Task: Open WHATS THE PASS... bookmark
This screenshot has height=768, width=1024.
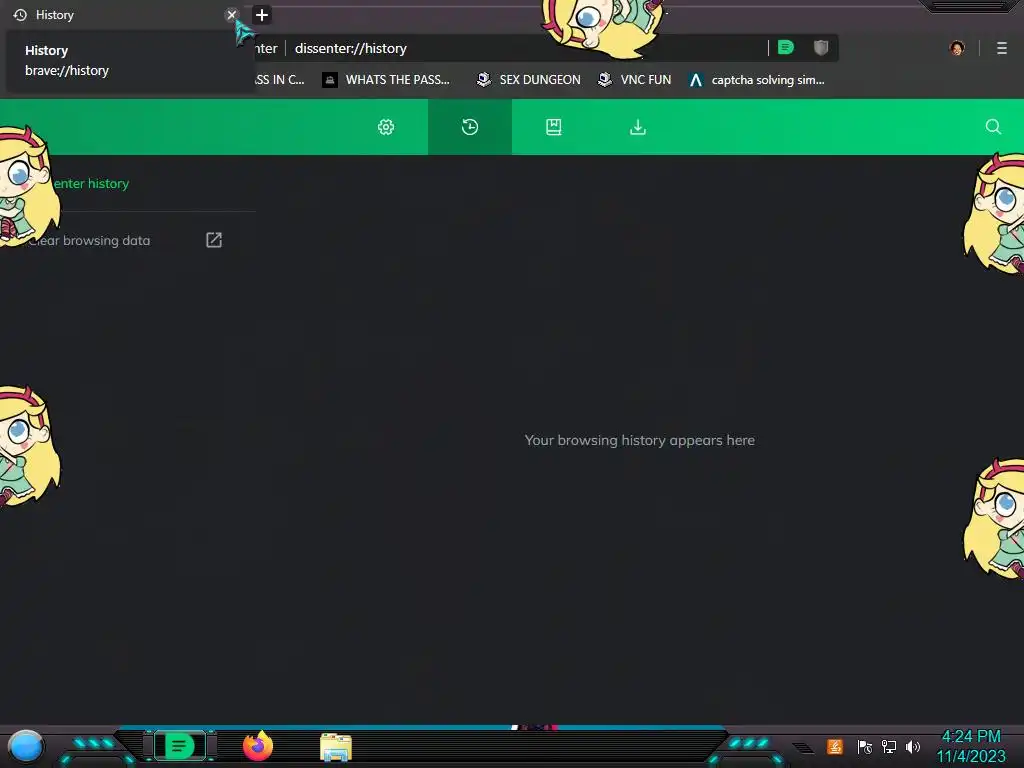Action: 387,80
